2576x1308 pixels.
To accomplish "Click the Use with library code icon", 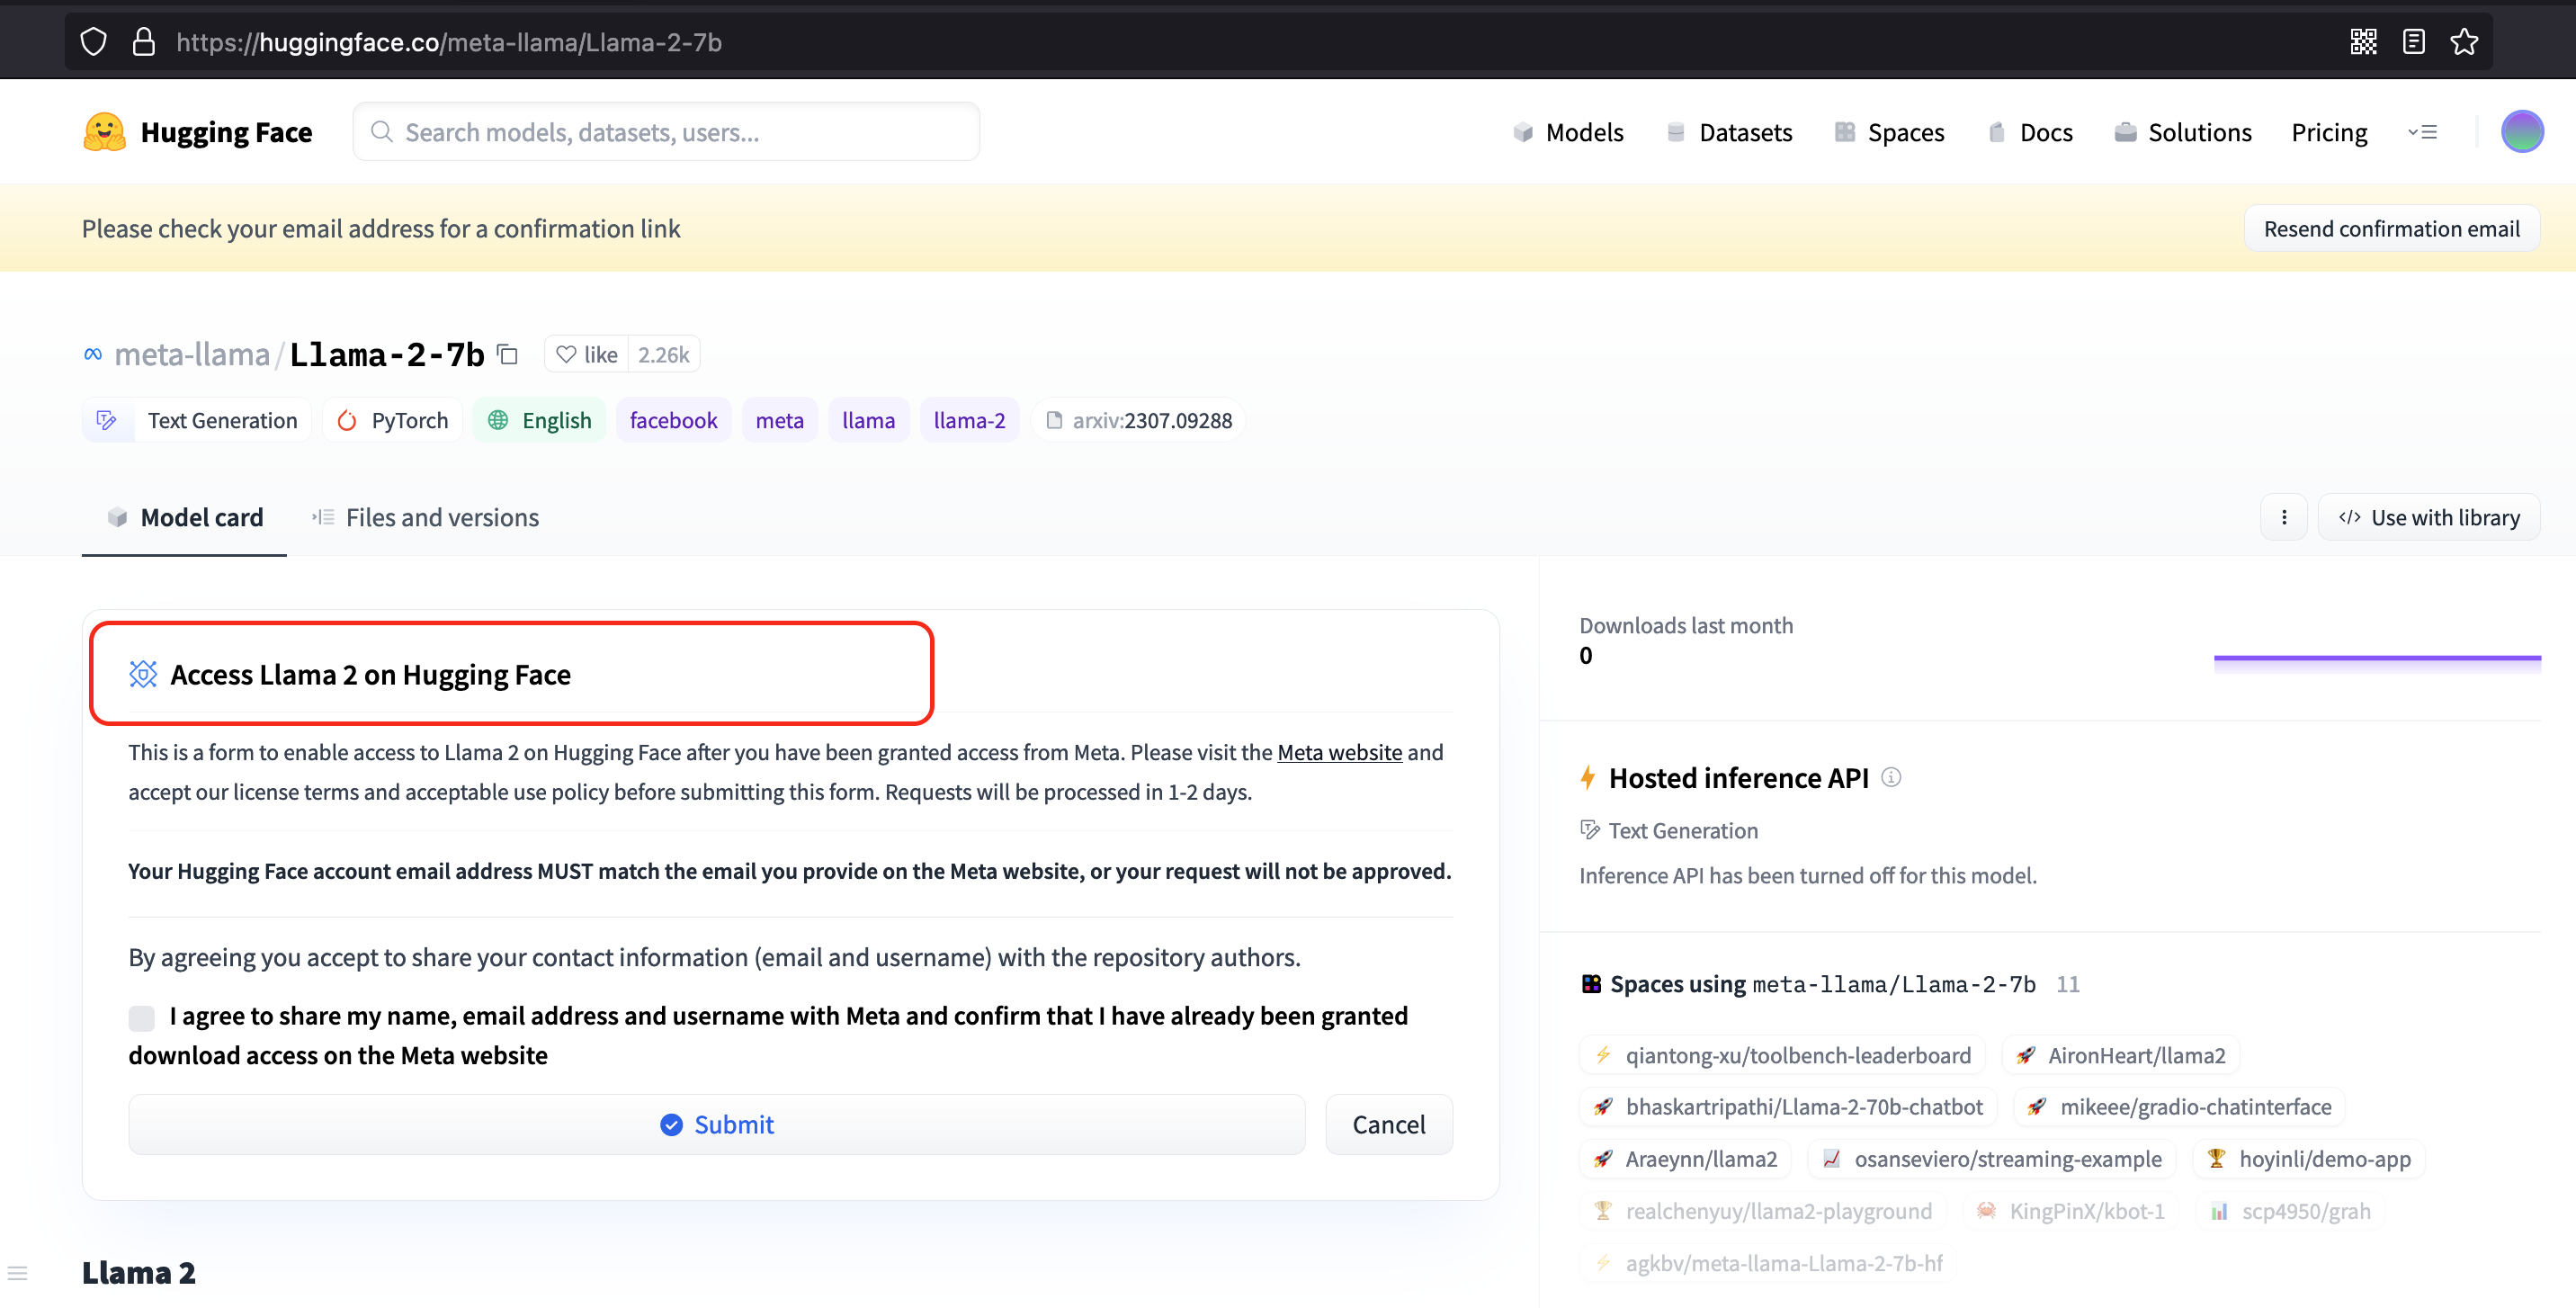I will 2350,517.
